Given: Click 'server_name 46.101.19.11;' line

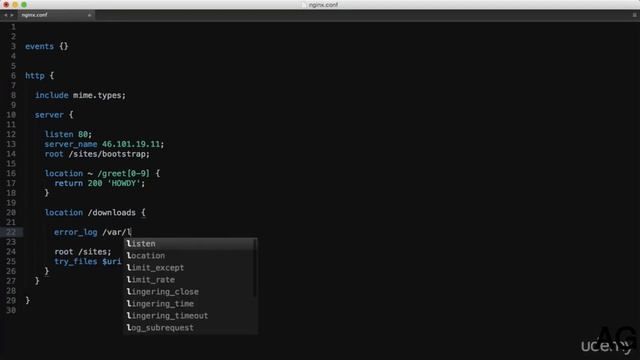Looking at the screenshot, I should click(x=104, y=144).
